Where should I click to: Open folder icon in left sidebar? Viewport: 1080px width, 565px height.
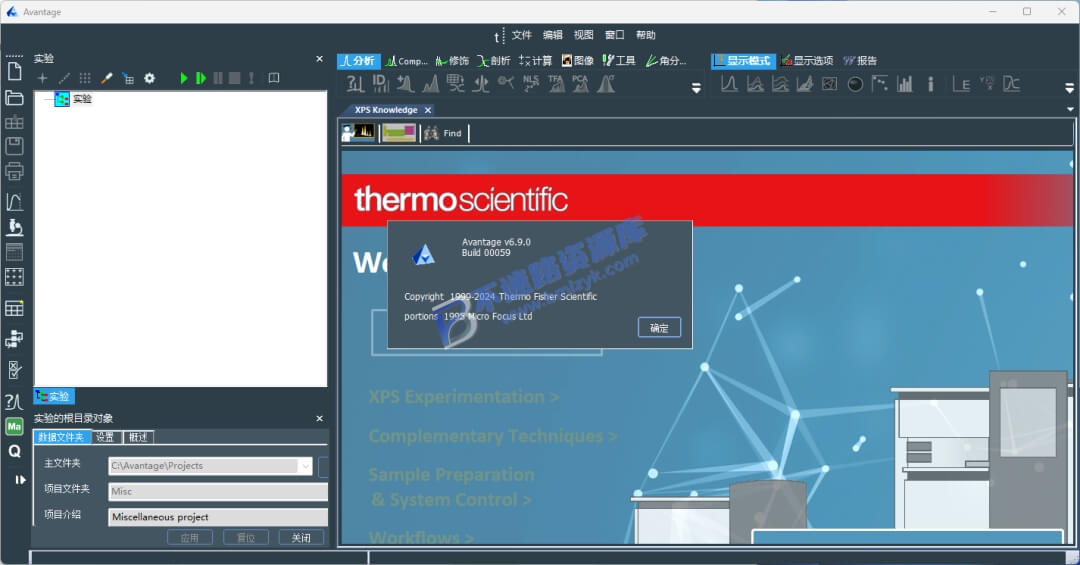pyautogui.click(x=14, y=98)
